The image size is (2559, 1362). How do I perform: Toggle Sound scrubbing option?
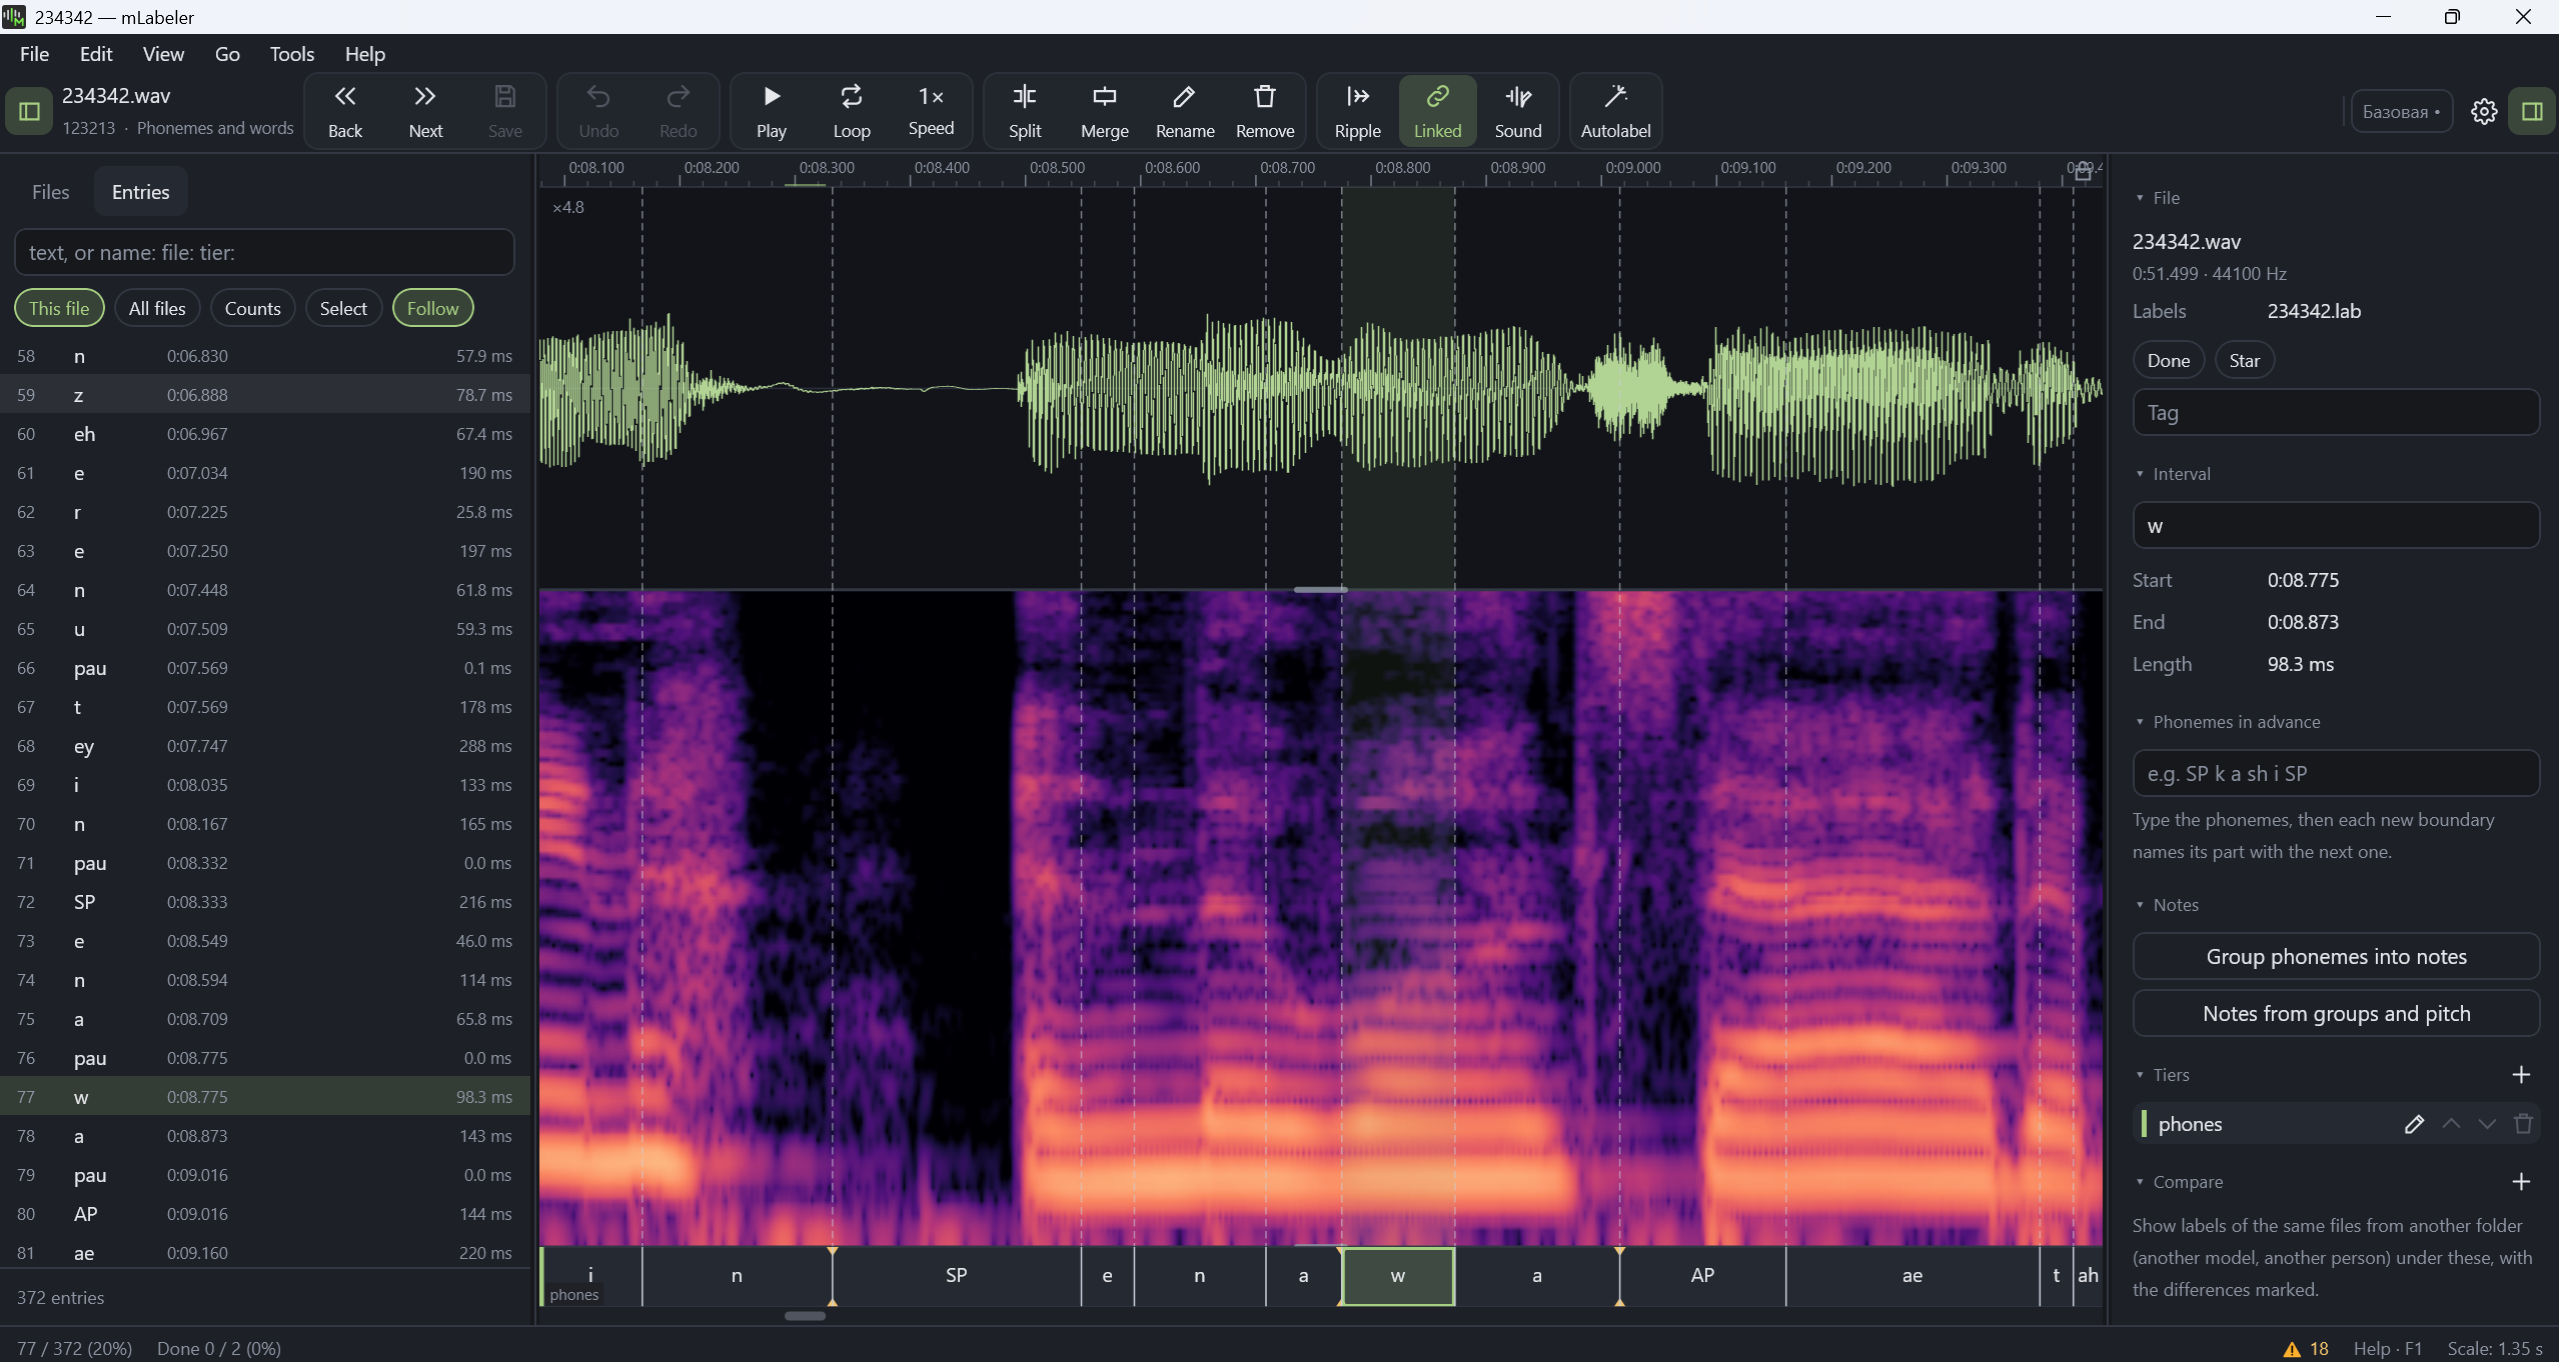1518,111
